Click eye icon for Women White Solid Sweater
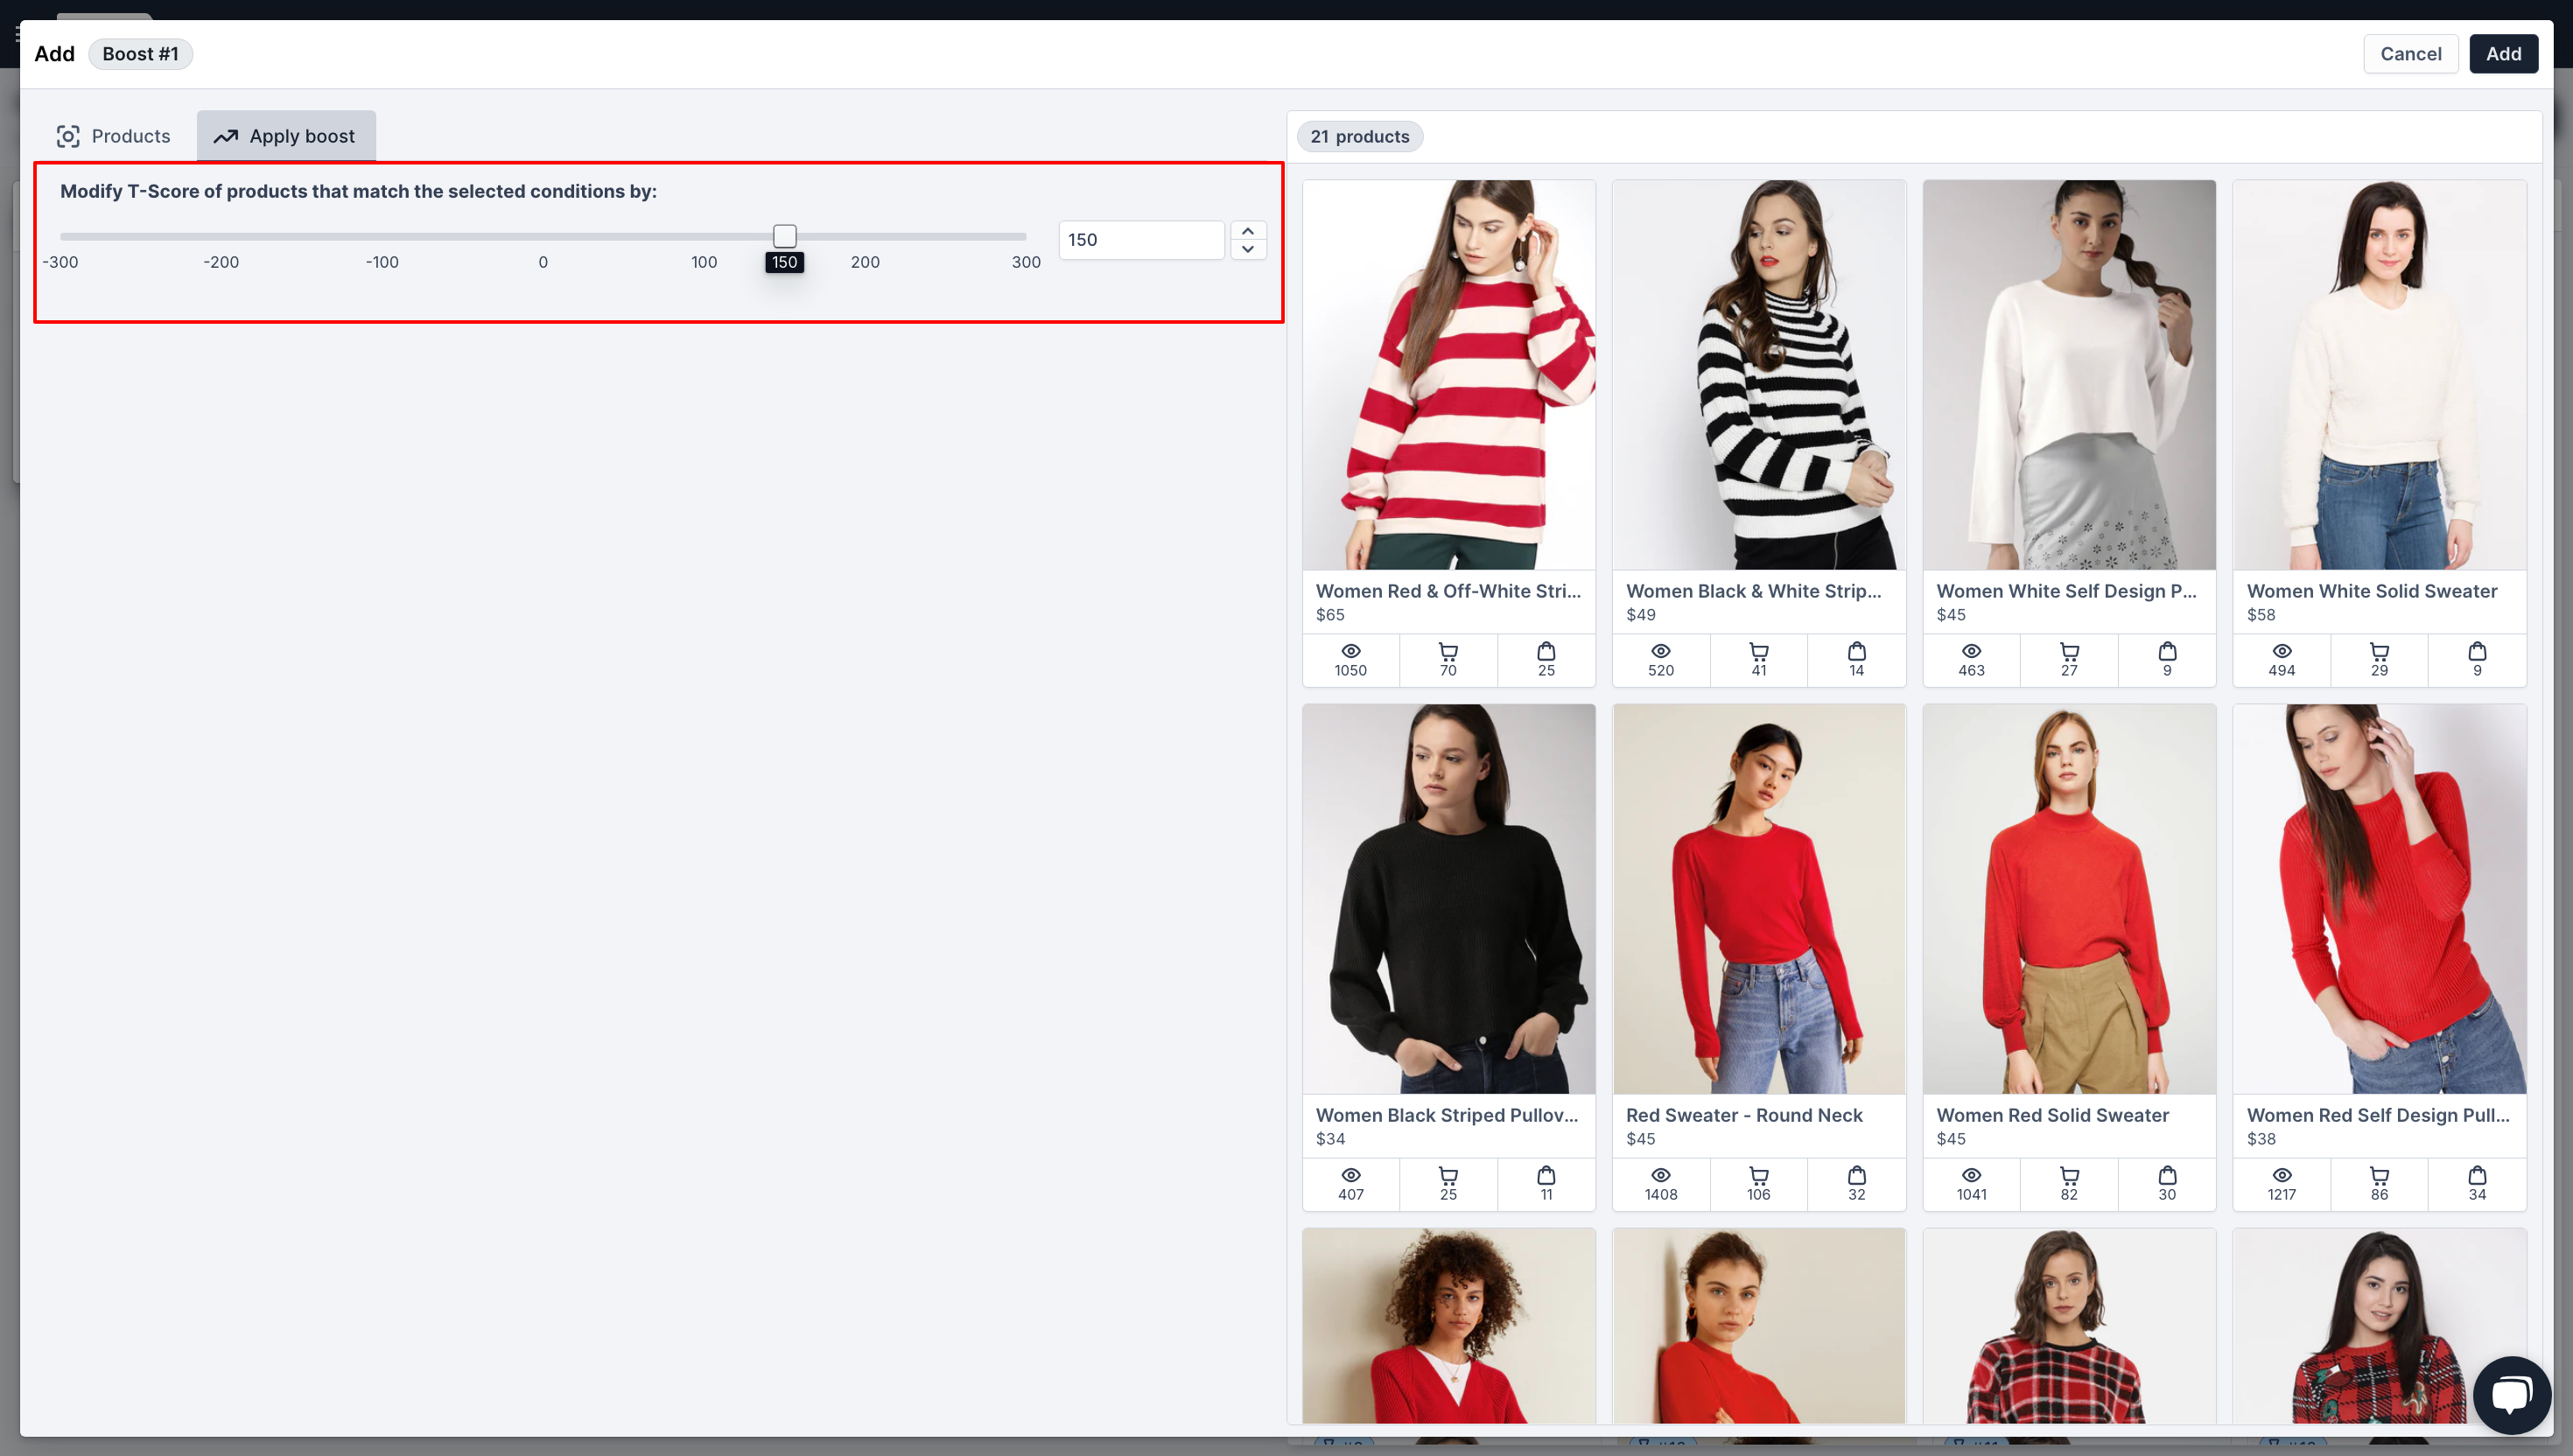Screen dimensions: 2573x1456 point(2281,651)
